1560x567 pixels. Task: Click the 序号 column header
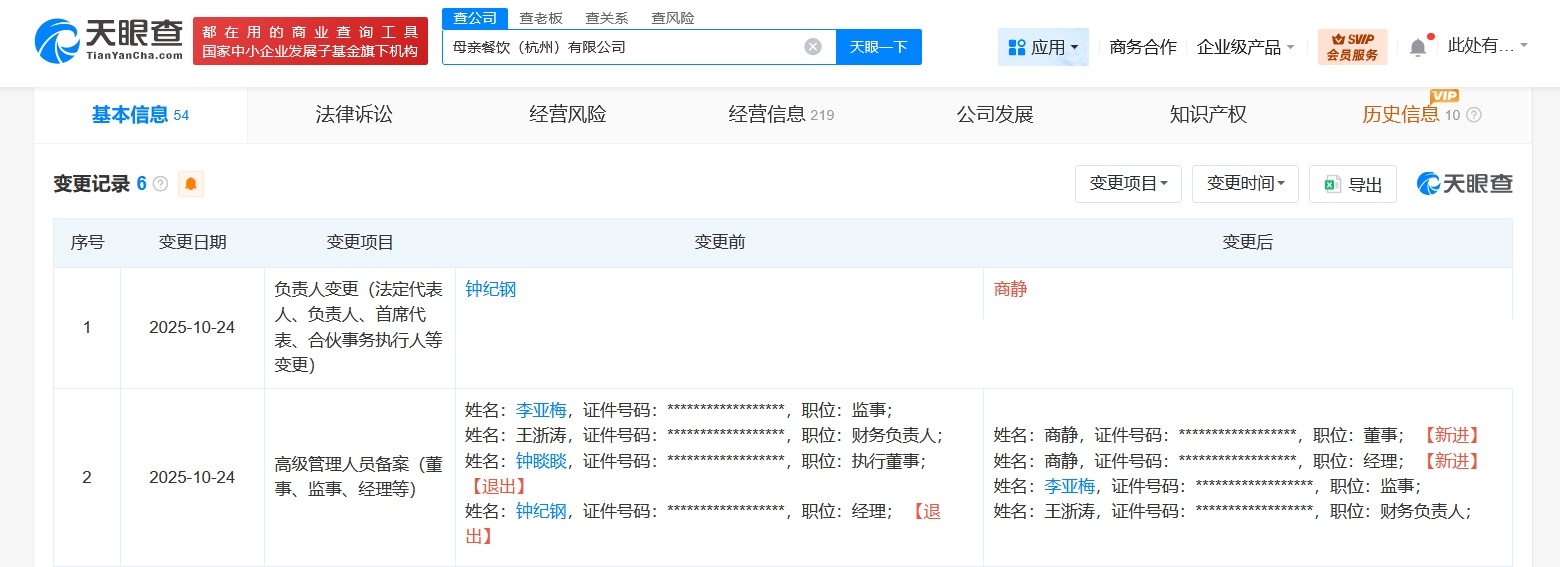[x=87, y=243]
